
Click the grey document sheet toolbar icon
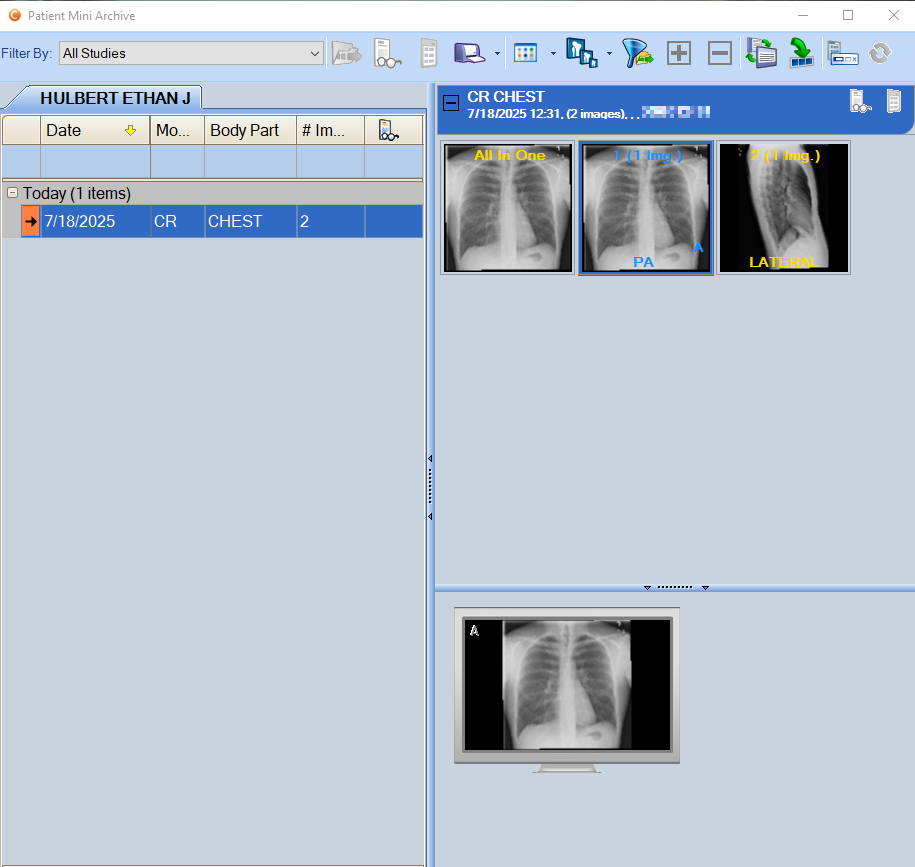click(x=429, y=54)
